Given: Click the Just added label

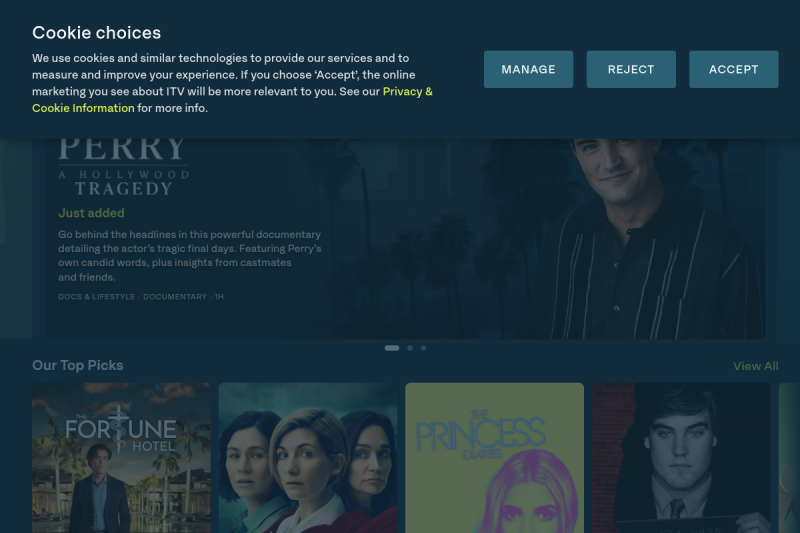Looking at the screenshot, I should tap(91, 213).
